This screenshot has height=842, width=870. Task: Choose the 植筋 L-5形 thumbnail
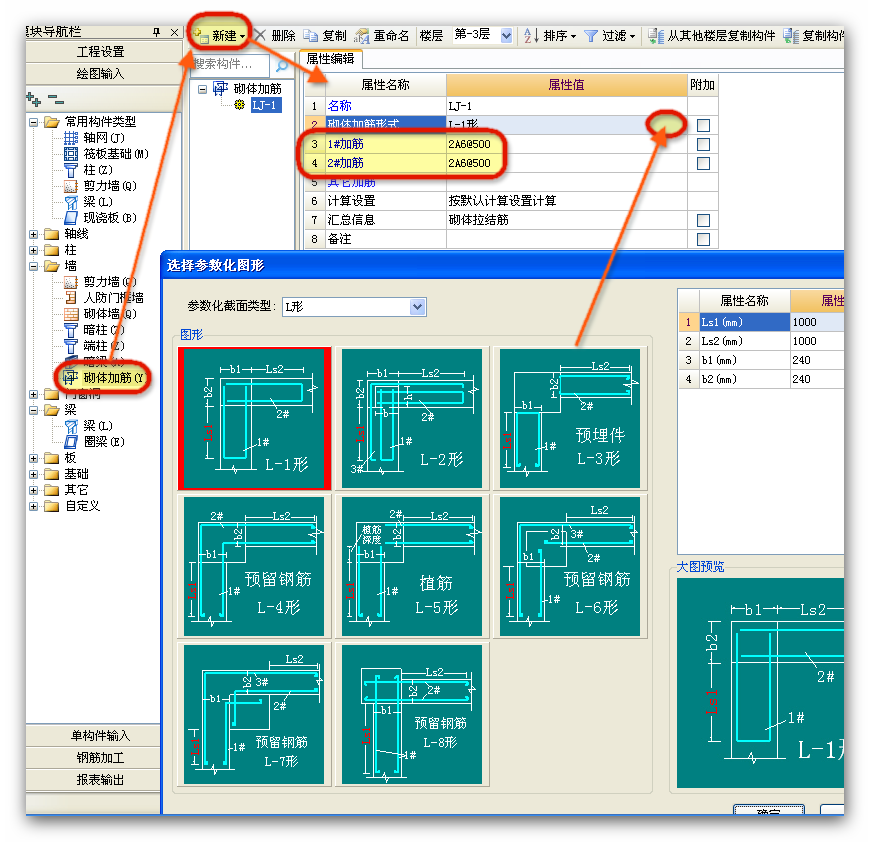tap(412, 566)
